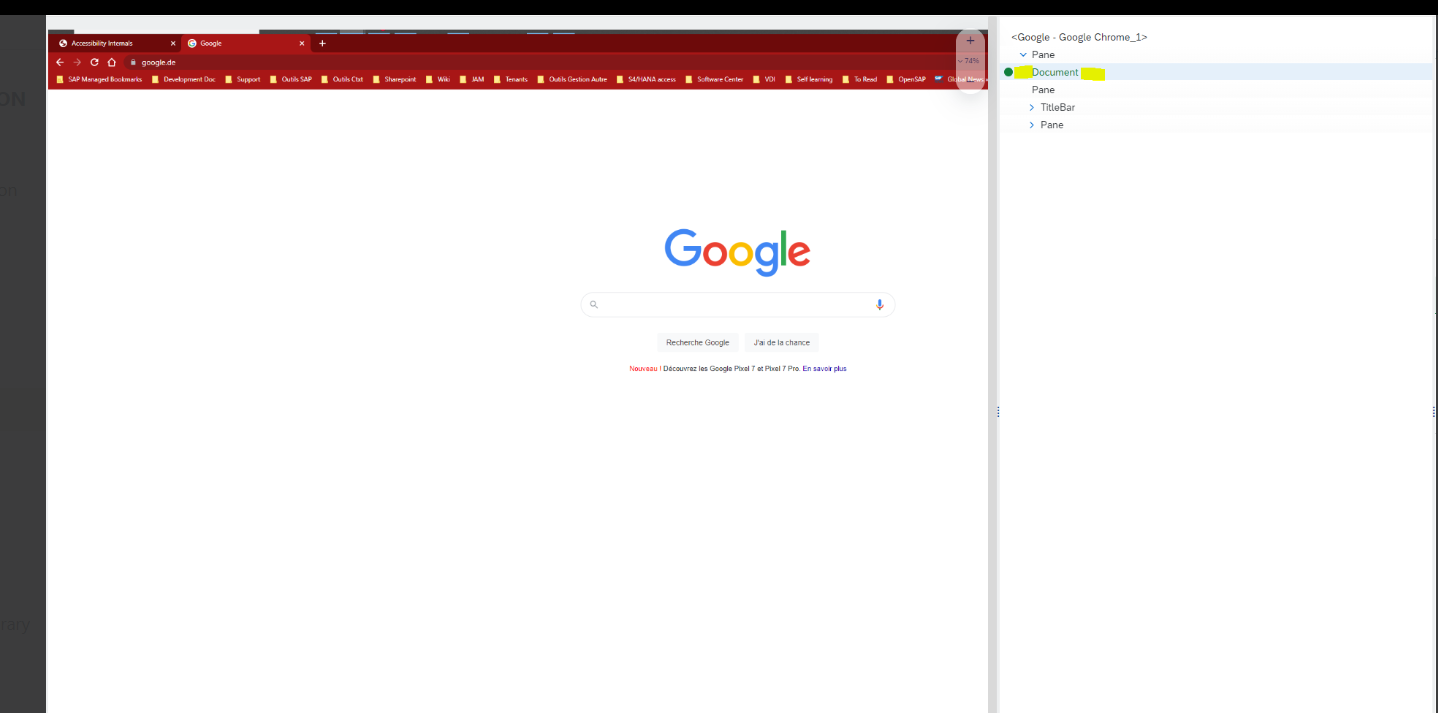This screenshot has height=713, width=1438.
Task: Open the 74% zoom level dropdown
Action: [x=969, y=61]
